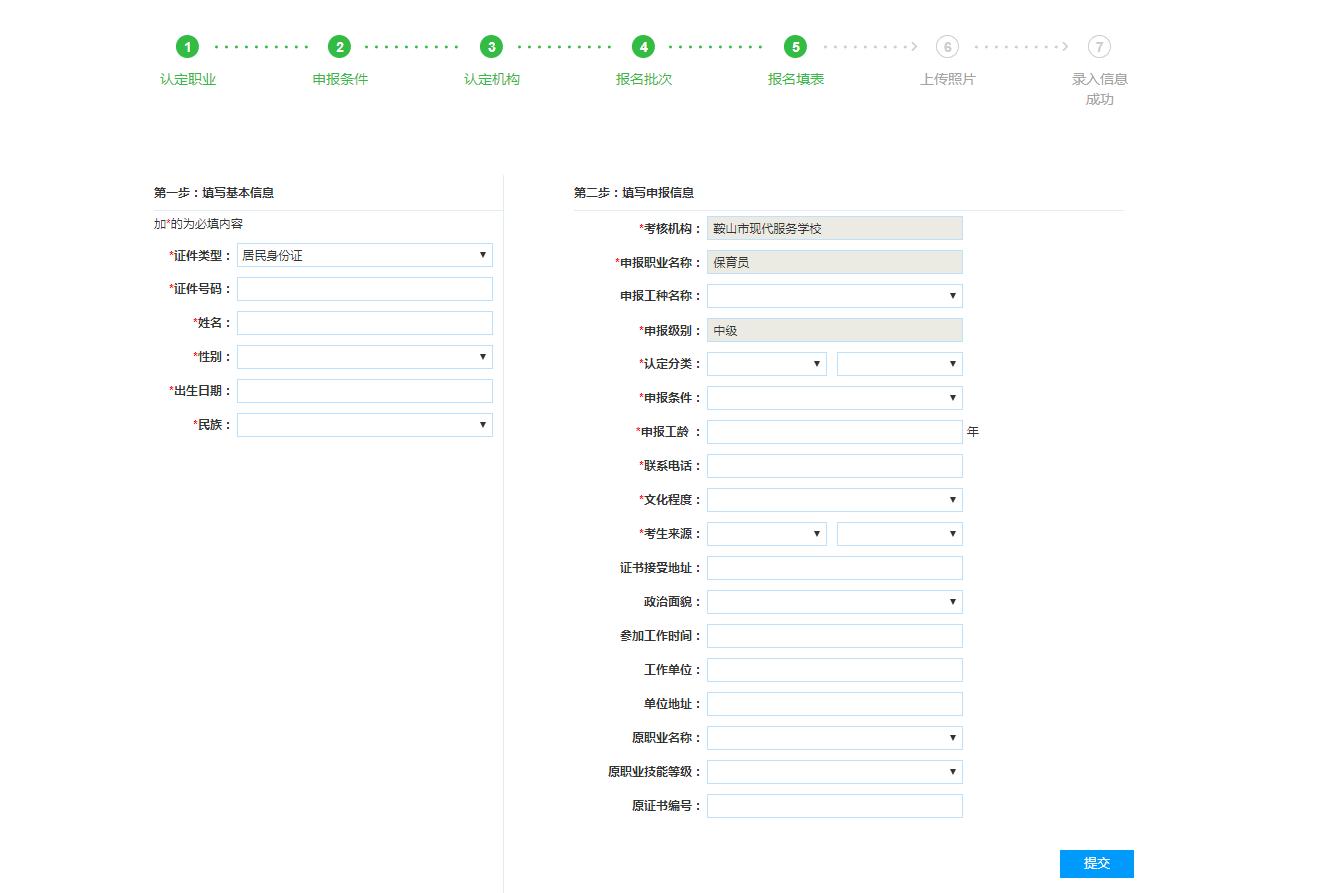Click step 4 circle 报名批次
The image size is (1320, 893).
(x=643, y=47)
